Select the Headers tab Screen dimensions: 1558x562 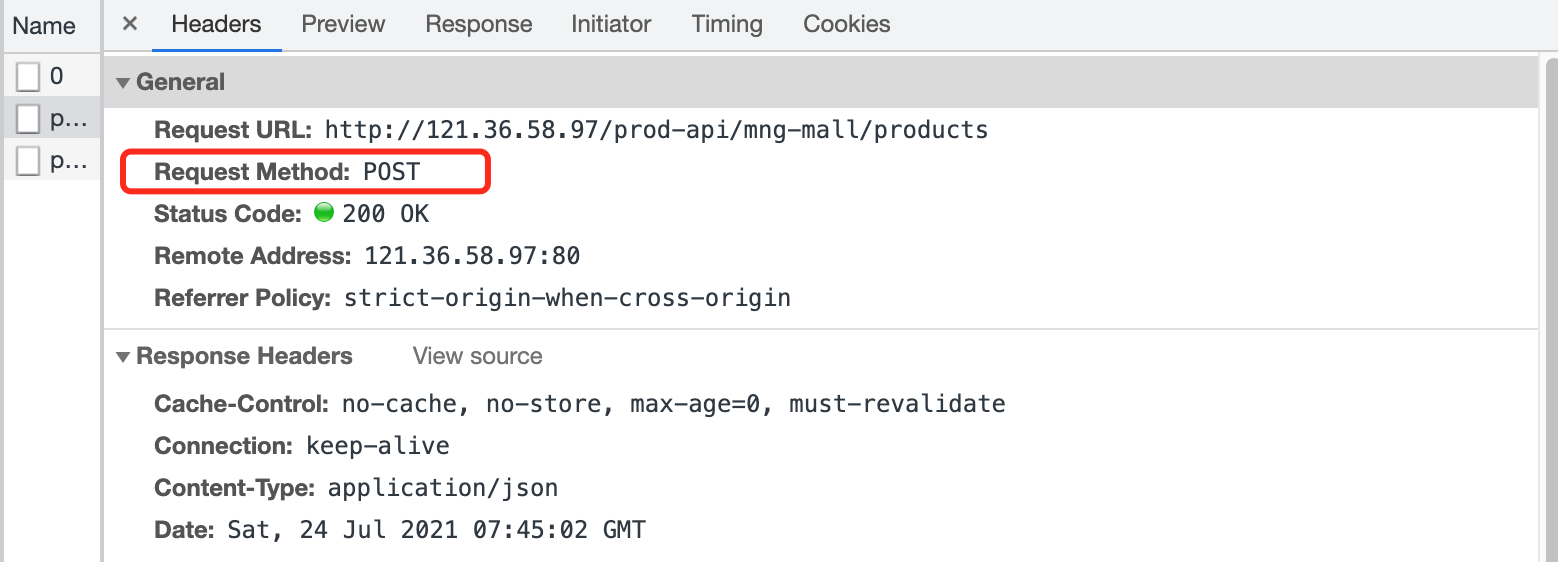[x=217, y=24]
